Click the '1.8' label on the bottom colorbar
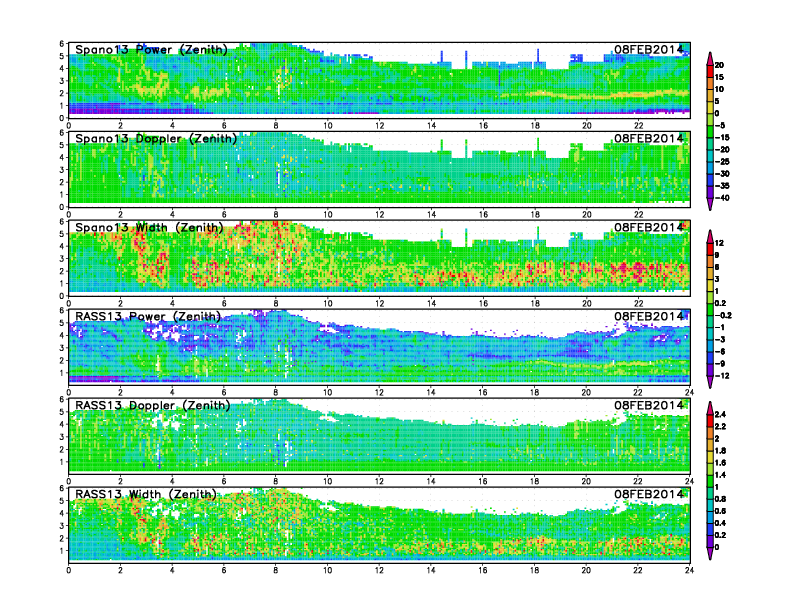Screen dimensions: 792x612 click(x=720, y=450)
